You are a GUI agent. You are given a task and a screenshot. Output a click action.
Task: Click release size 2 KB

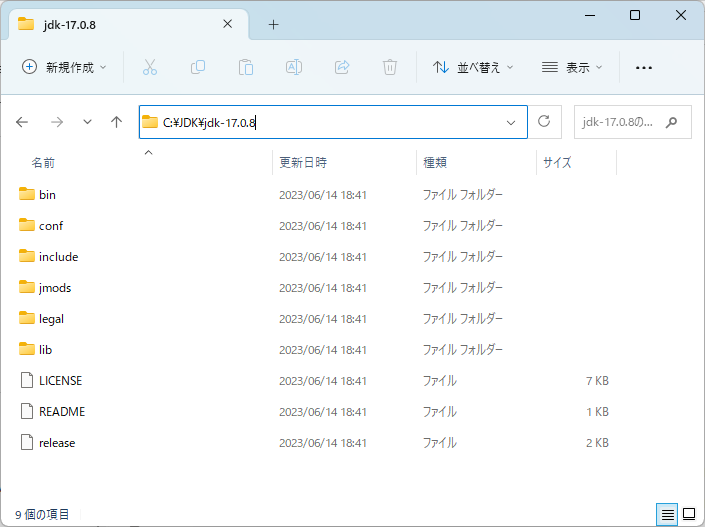pyautogui.click(x=597, y=443)
